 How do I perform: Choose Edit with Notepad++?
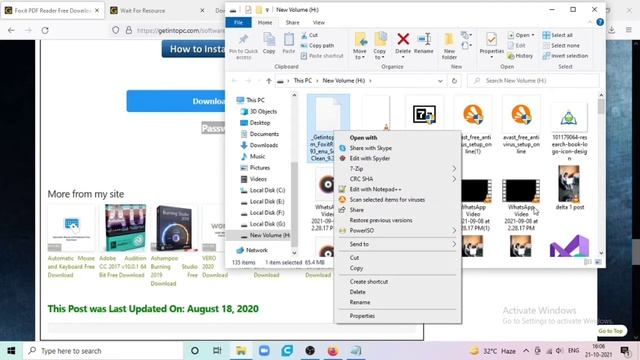coord(398,189)
